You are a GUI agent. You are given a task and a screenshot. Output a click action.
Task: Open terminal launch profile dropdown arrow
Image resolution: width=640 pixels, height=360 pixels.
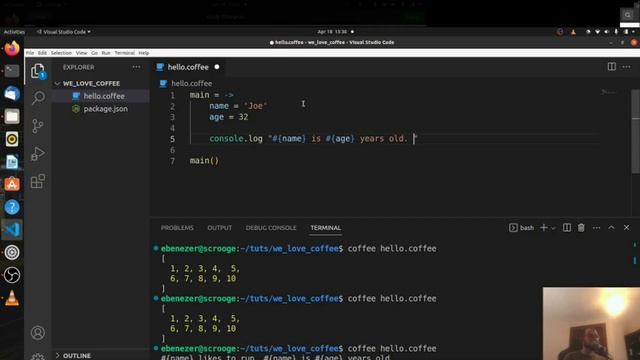point(553,228)
